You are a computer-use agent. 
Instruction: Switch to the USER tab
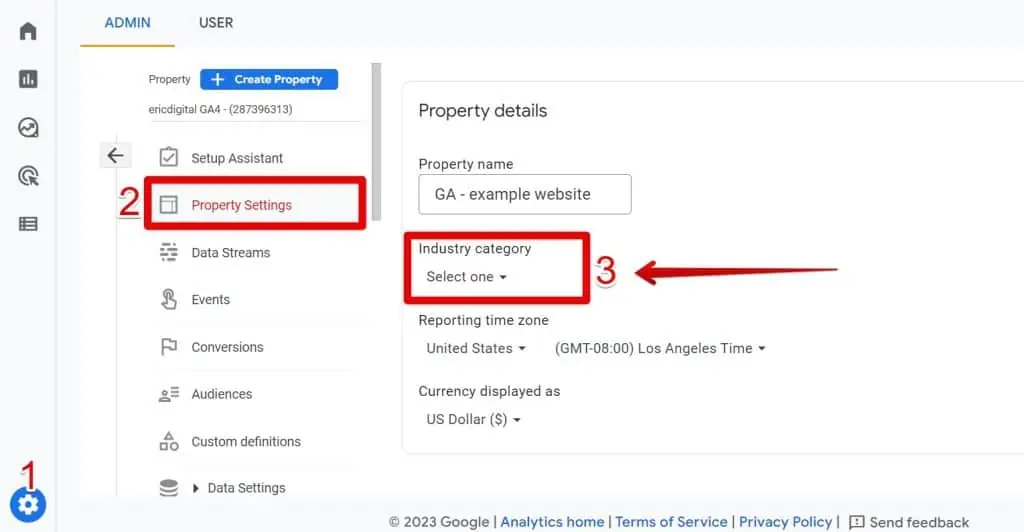coord(216,22)
